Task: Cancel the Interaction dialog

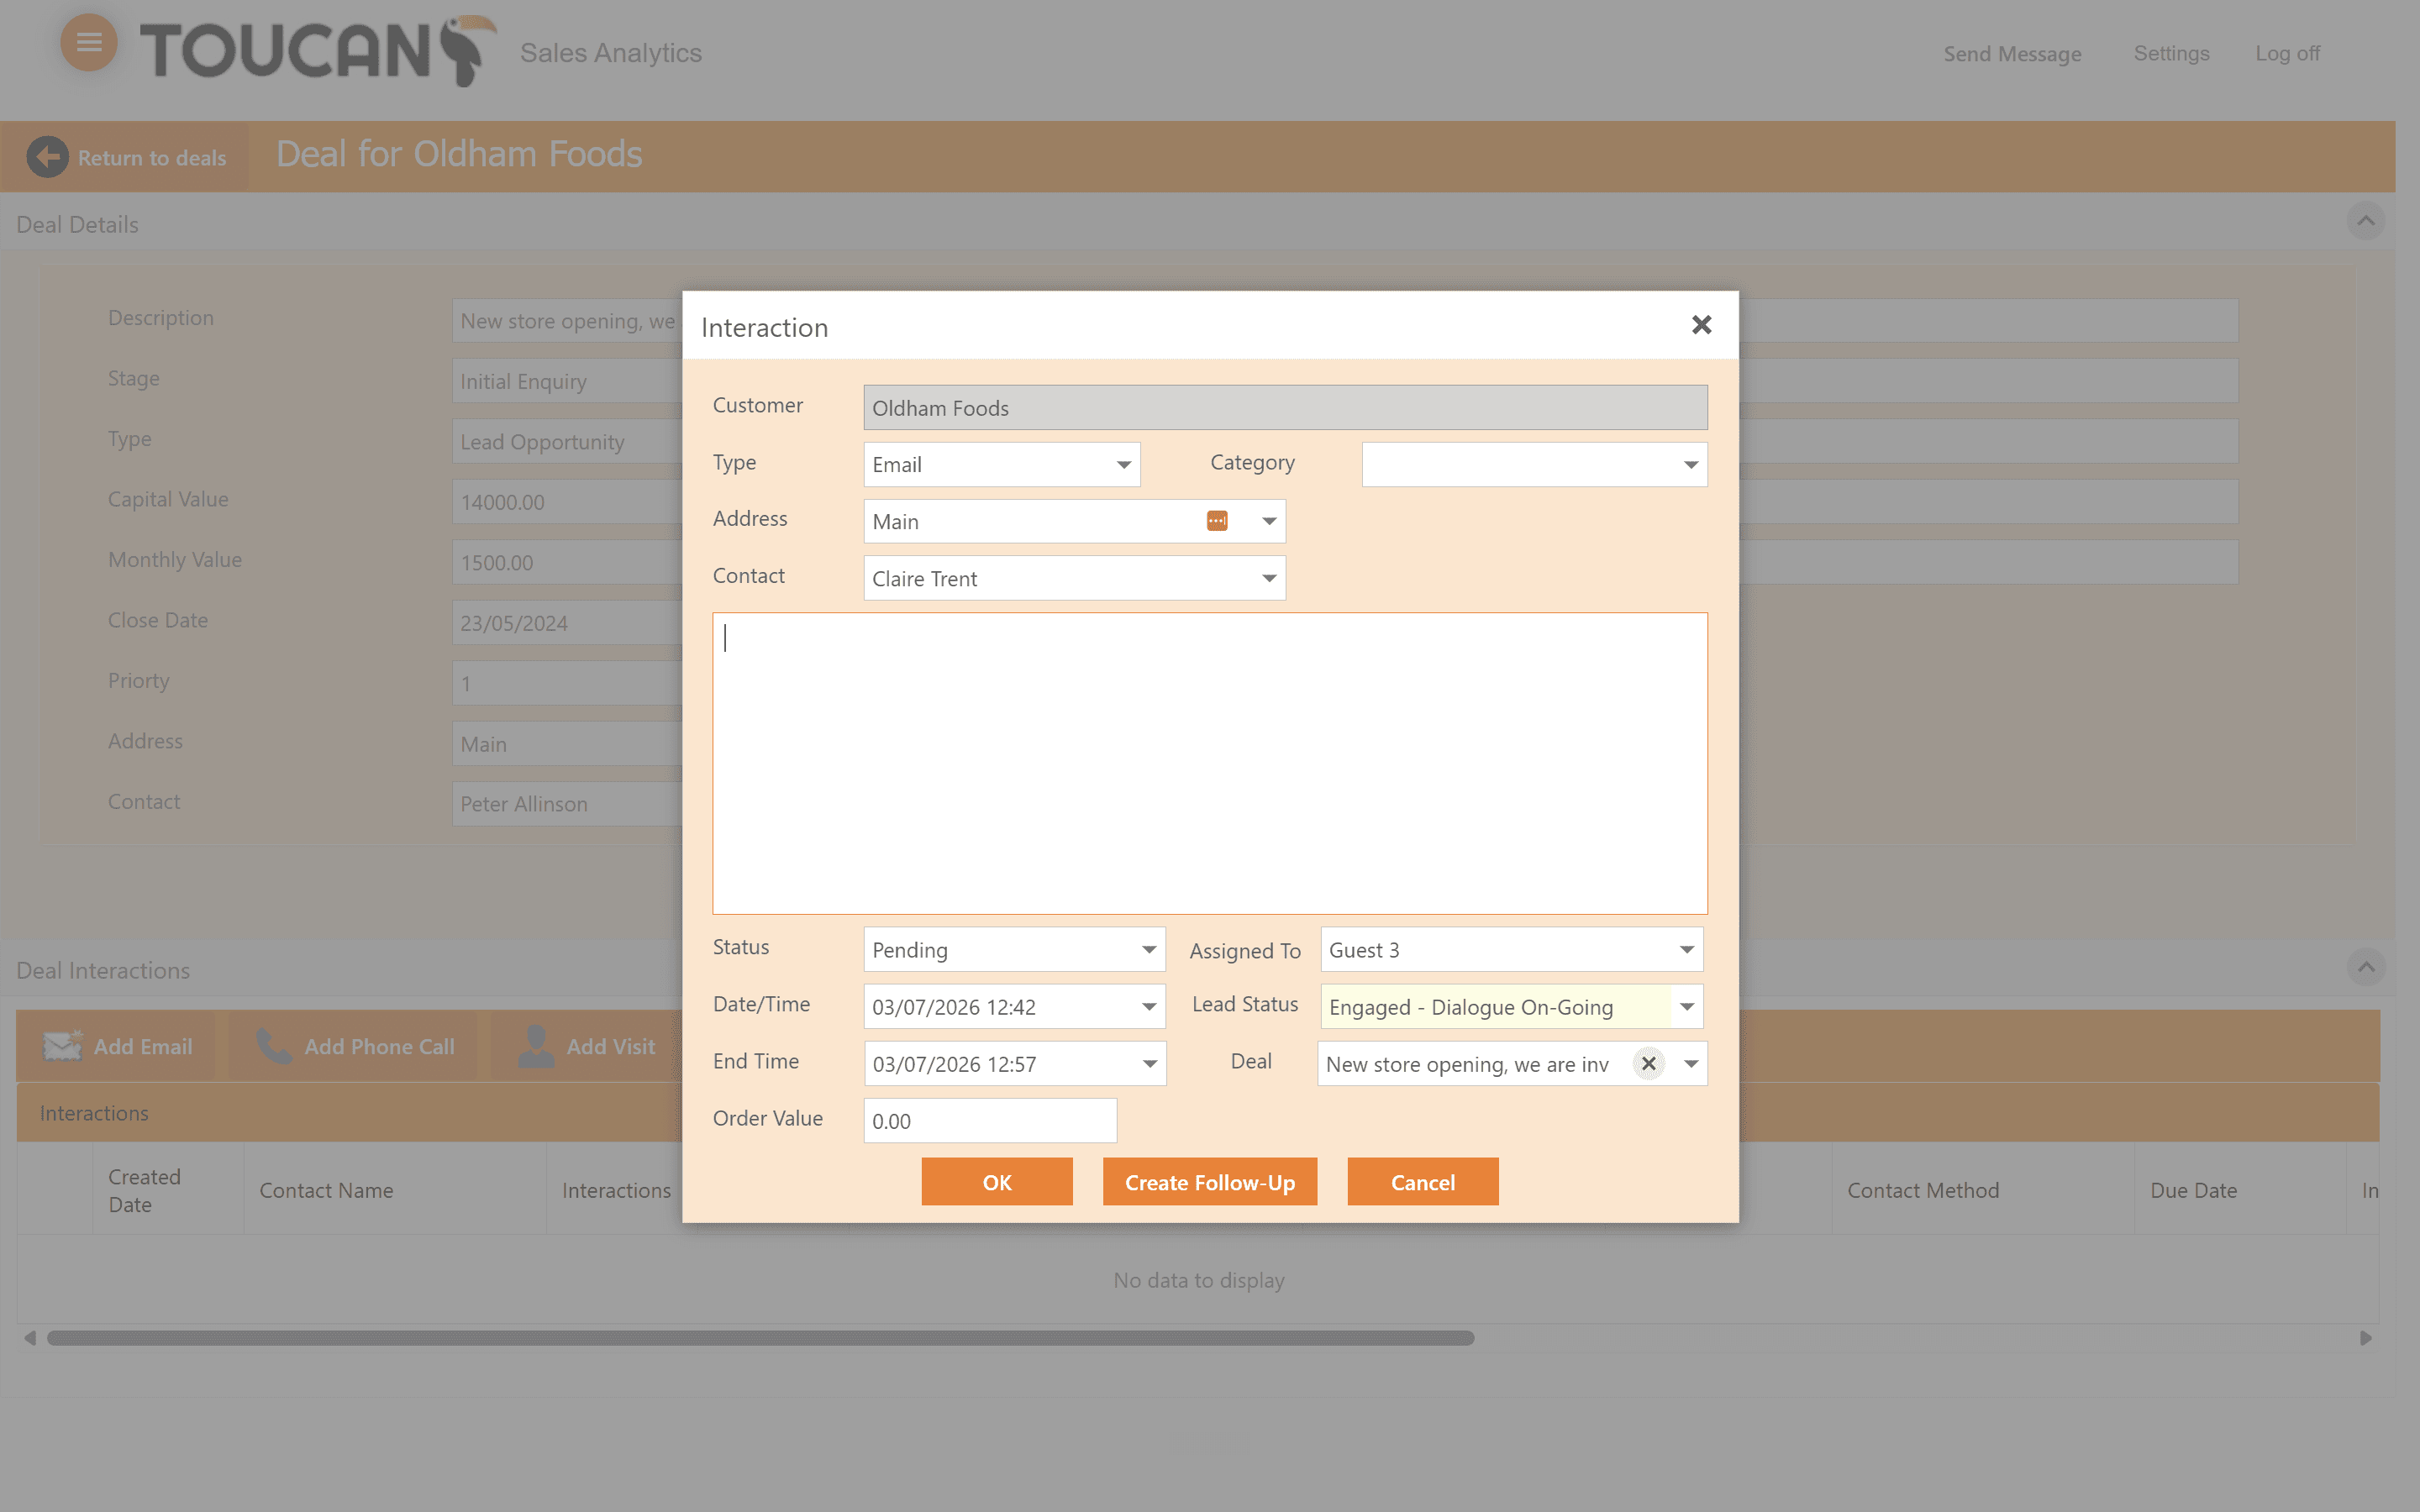Action: pyautogui.click(x=1423, y=1182)
